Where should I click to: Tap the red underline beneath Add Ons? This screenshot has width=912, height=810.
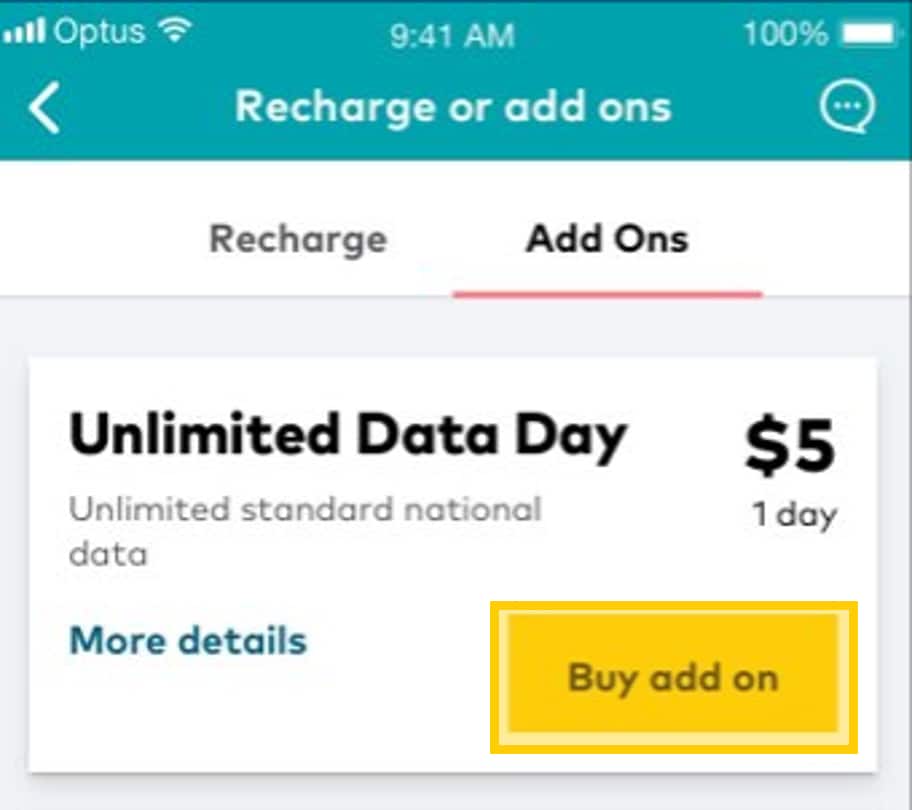607,294
